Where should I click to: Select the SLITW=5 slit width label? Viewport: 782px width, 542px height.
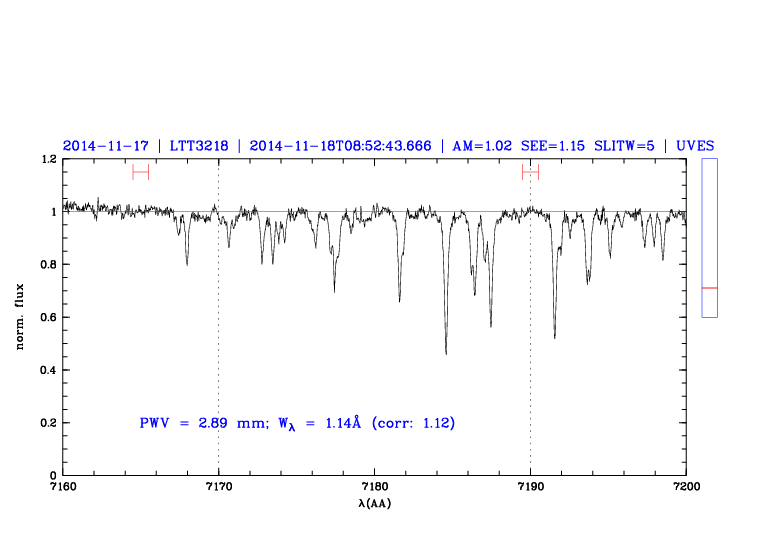pos(624,146)
